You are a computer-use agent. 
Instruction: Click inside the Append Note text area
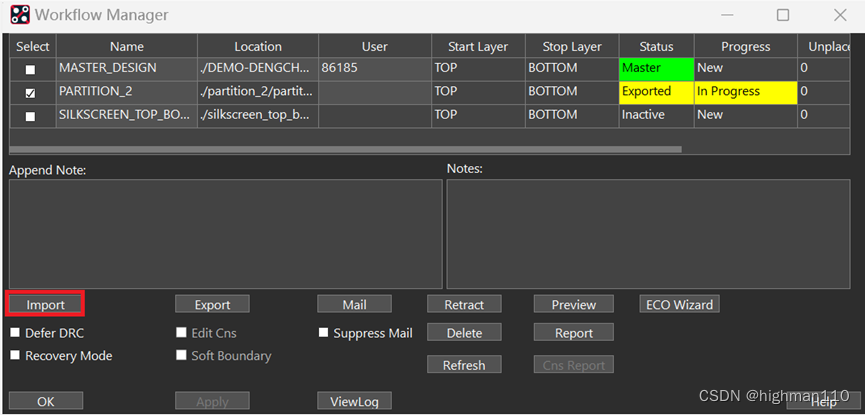coord(225,234)
